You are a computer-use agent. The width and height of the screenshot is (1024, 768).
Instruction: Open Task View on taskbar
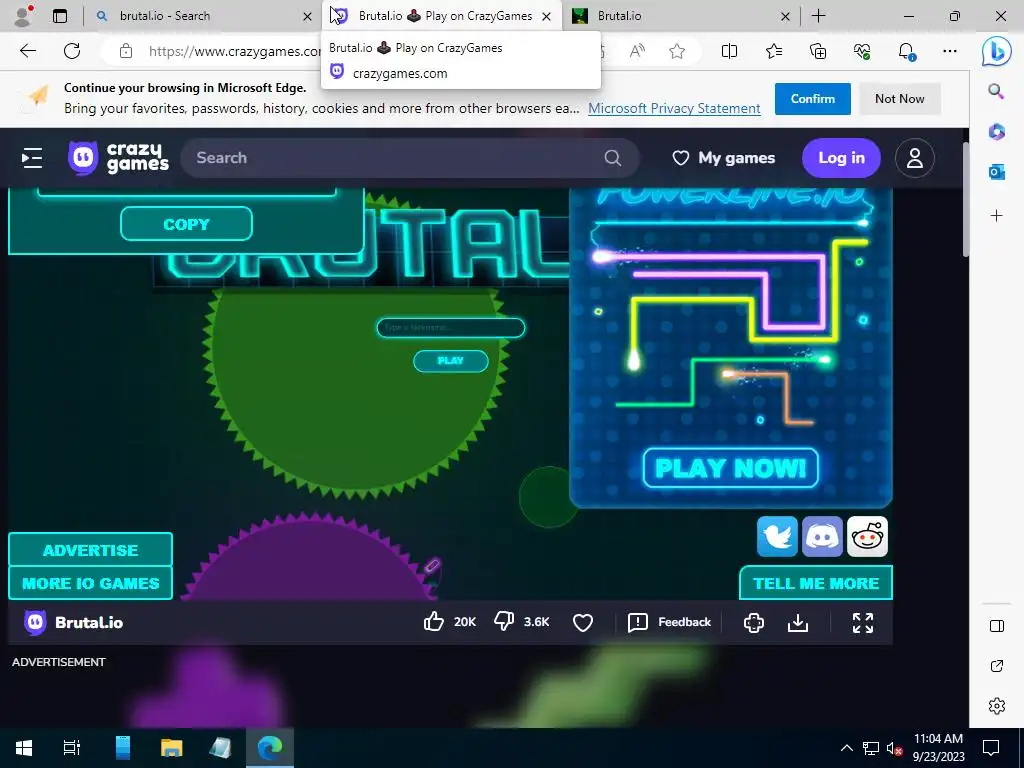coord(71,748)
